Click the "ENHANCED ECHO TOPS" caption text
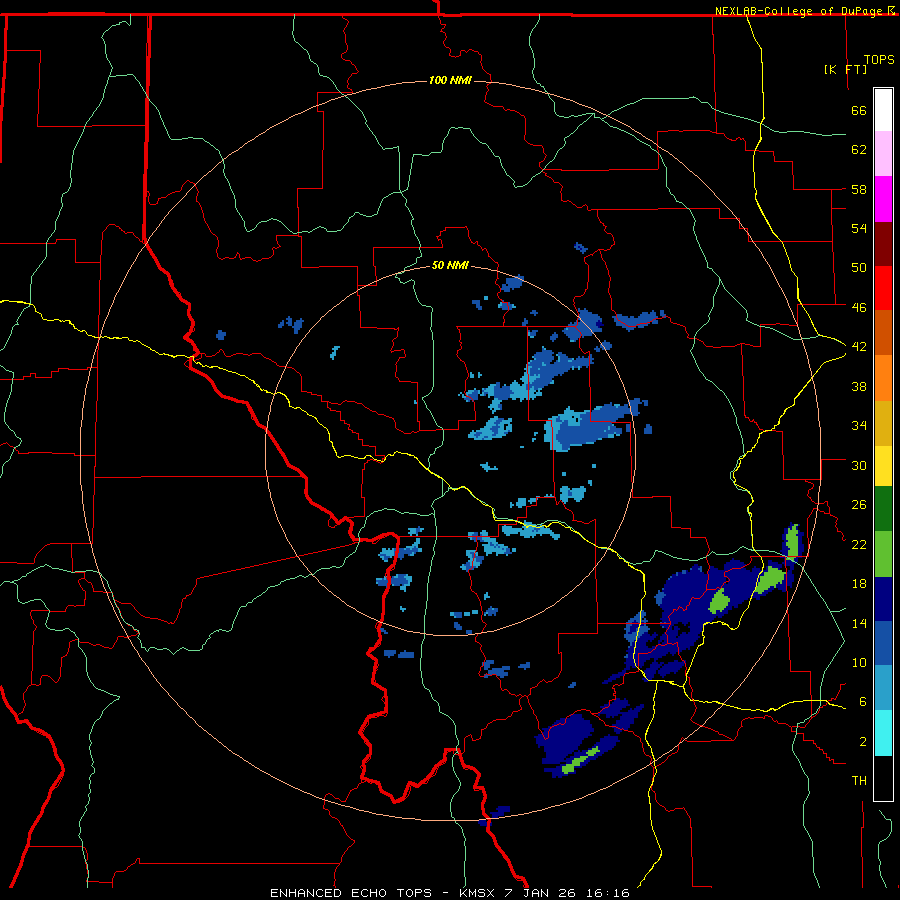This screenshot has width=900, height=900. [x=351, y=893]
